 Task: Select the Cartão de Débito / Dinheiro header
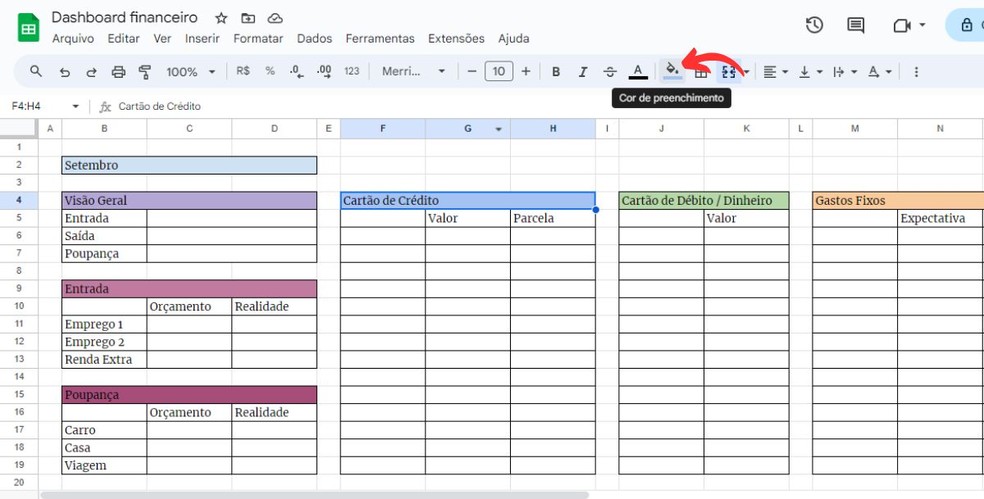(x=703, y=201)
